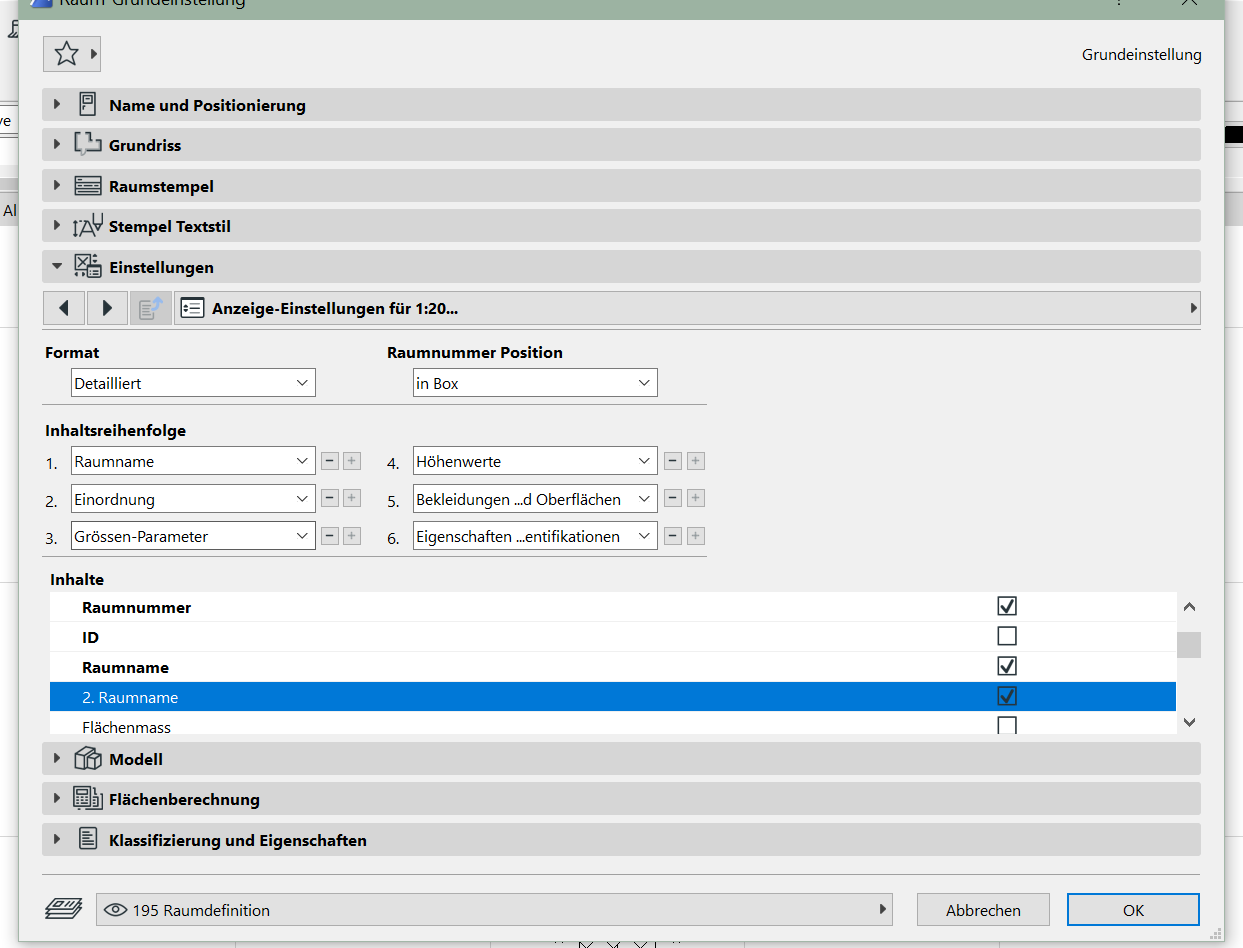Image resolution: width=1243 pixels, height=948 pixels.
Task: Click the Modell panel cube icon
Action: pos(88,759)
